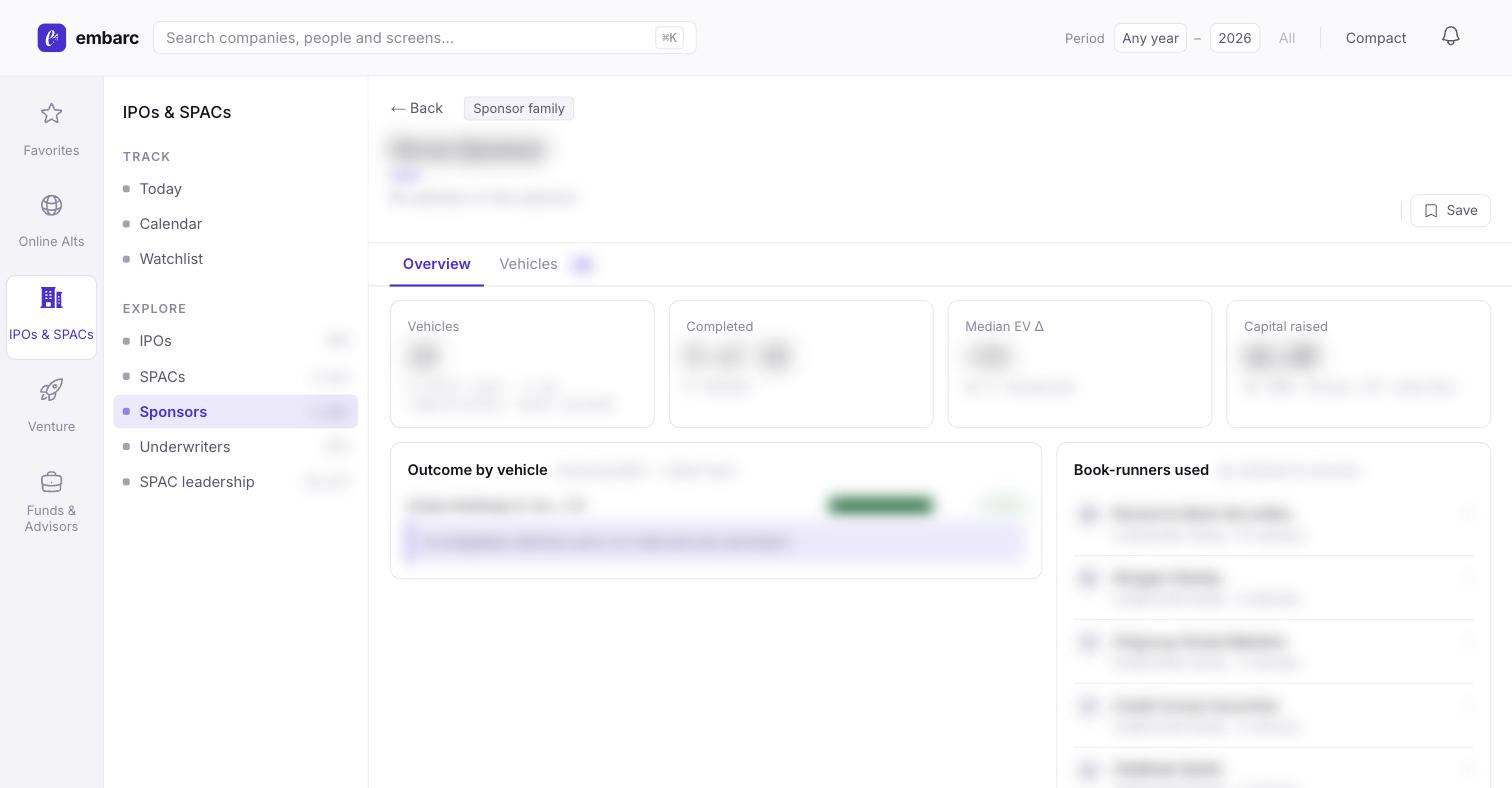Click the Capital raised stat card
The height and width of the screenshot is (788, 1512).
tap(1358, 364)
